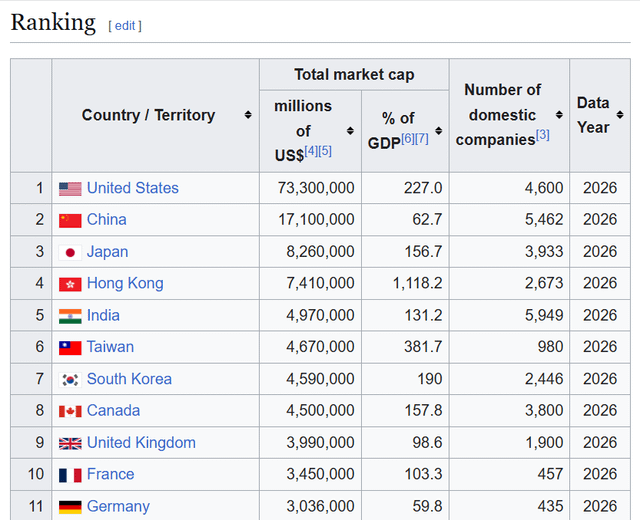Follow the Hong Kong link

coord(125,283)
